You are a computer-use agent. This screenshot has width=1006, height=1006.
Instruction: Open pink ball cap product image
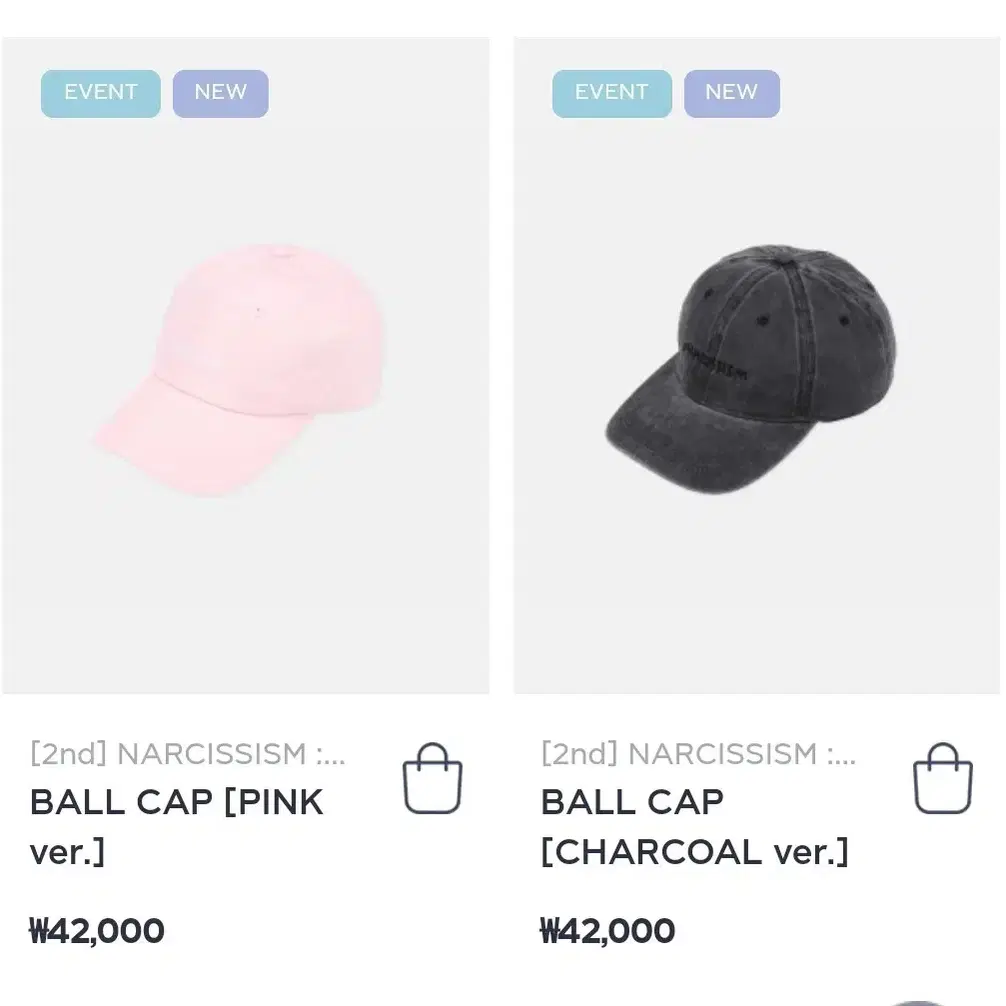click(x=240, y=370)
